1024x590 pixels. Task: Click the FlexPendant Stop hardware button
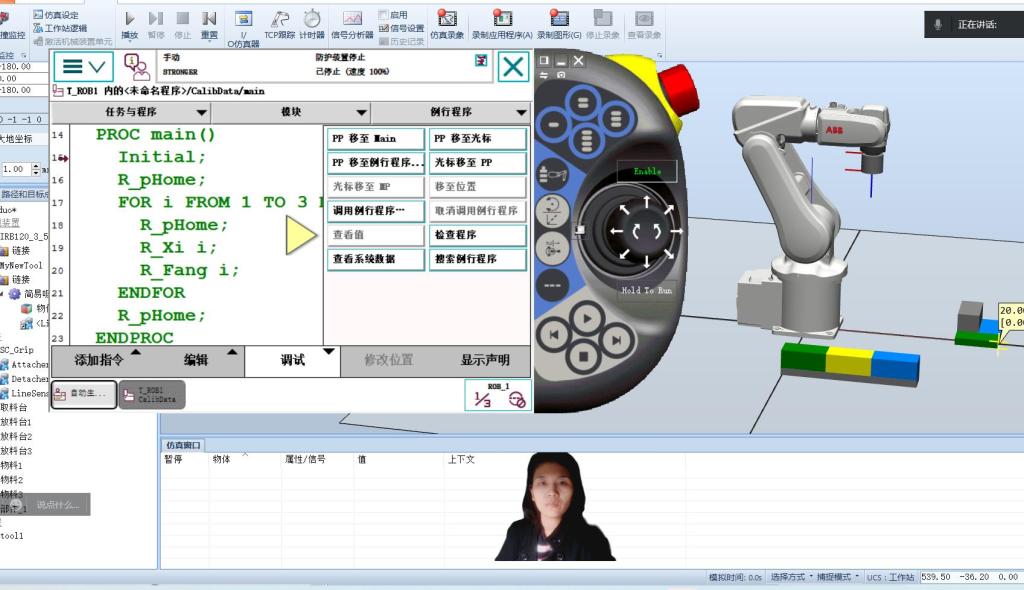(x=584, y=357)
